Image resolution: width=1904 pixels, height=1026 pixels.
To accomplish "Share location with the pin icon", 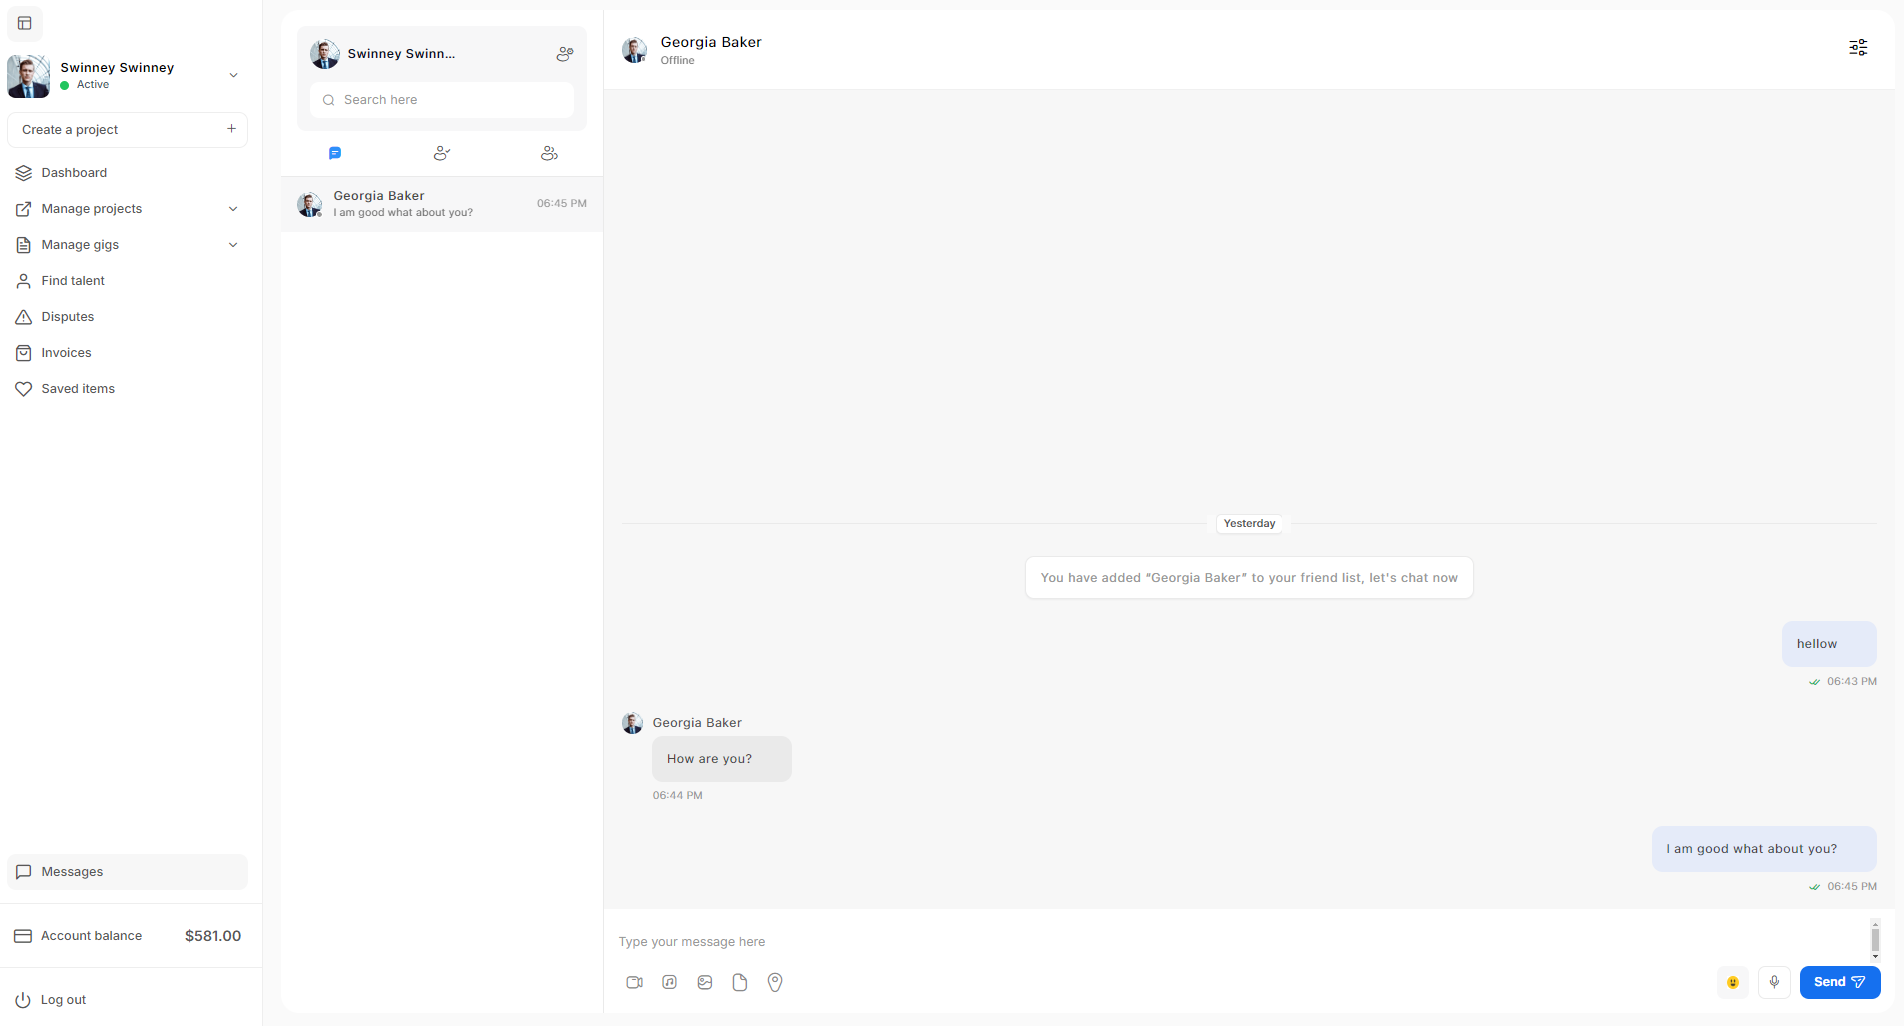I will coord(775,983).
